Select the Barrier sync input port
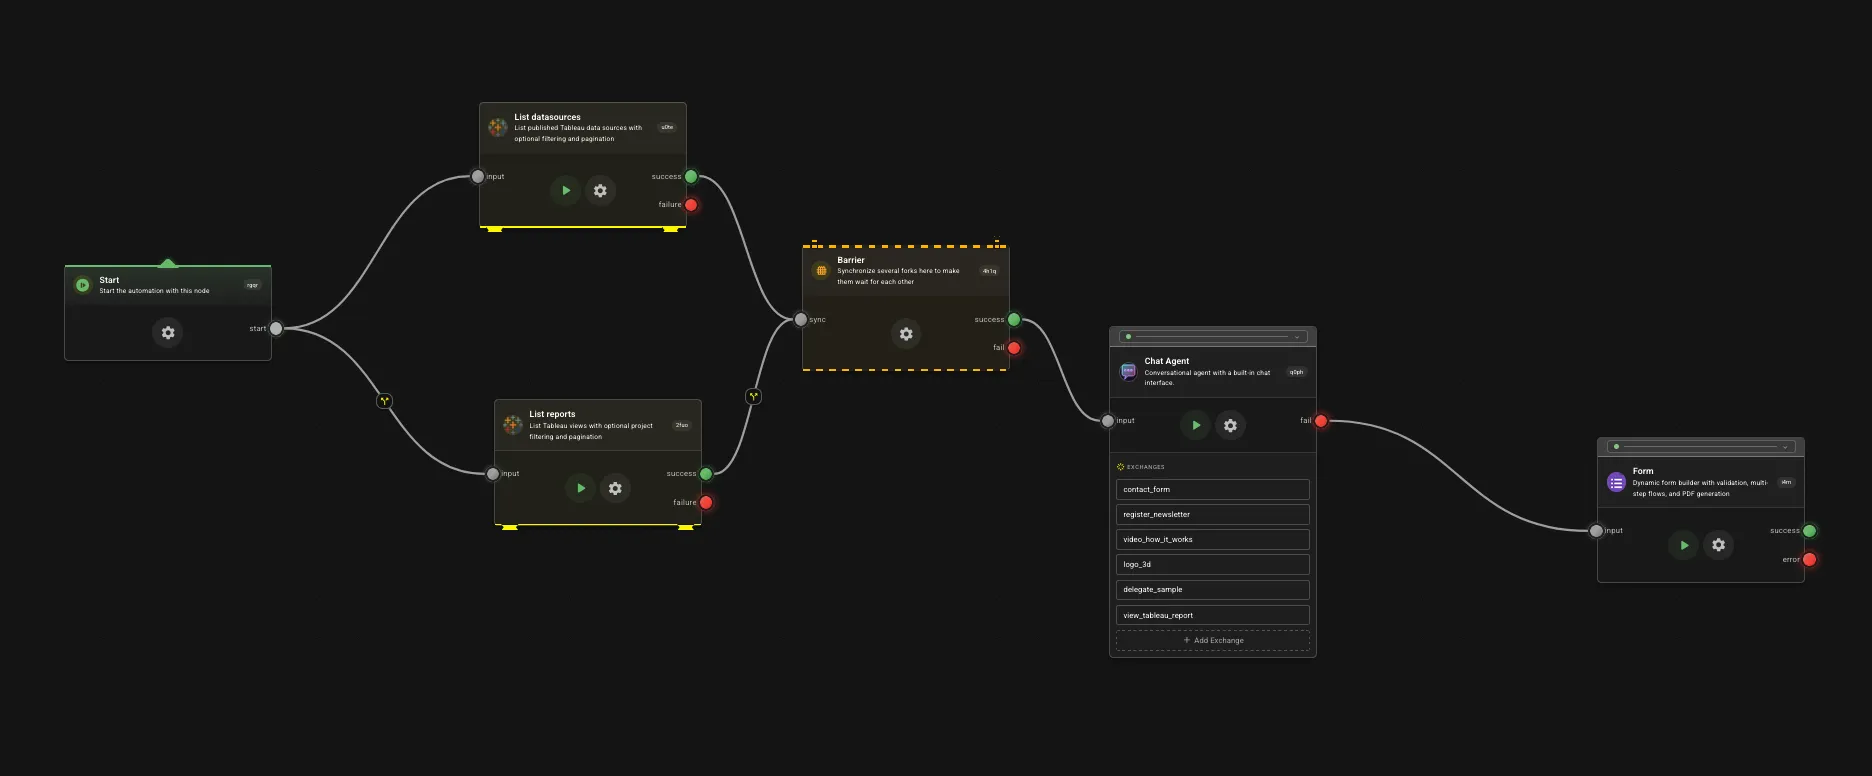The height and width of the screenshot is (776, 1872). [801, 319]
